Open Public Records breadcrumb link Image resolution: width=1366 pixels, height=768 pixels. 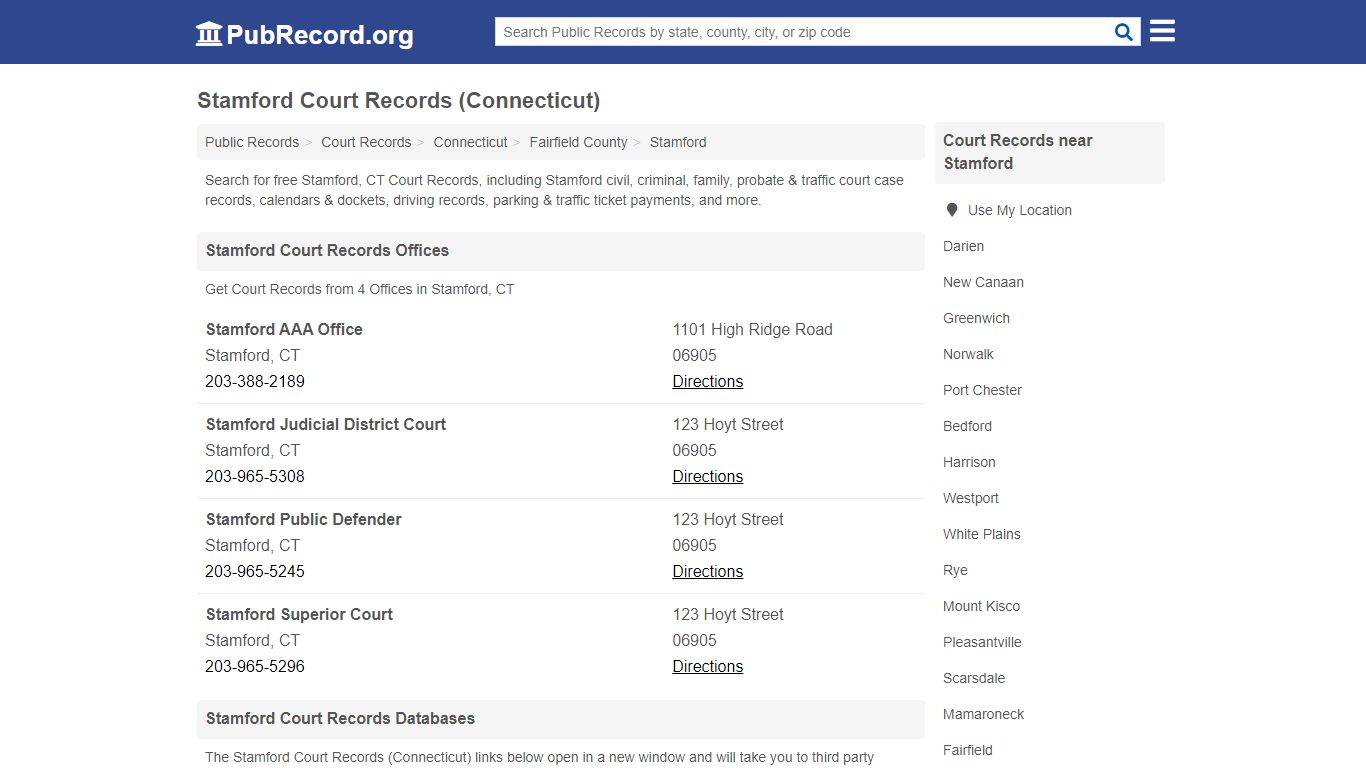252,142
